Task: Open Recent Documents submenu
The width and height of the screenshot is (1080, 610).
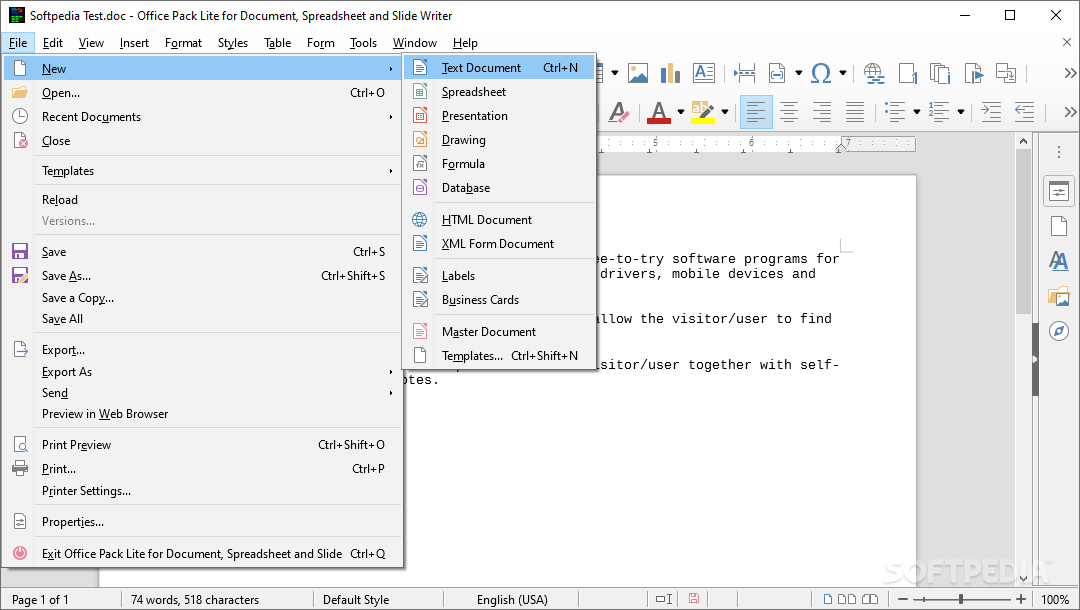Action: coord(202,117)
